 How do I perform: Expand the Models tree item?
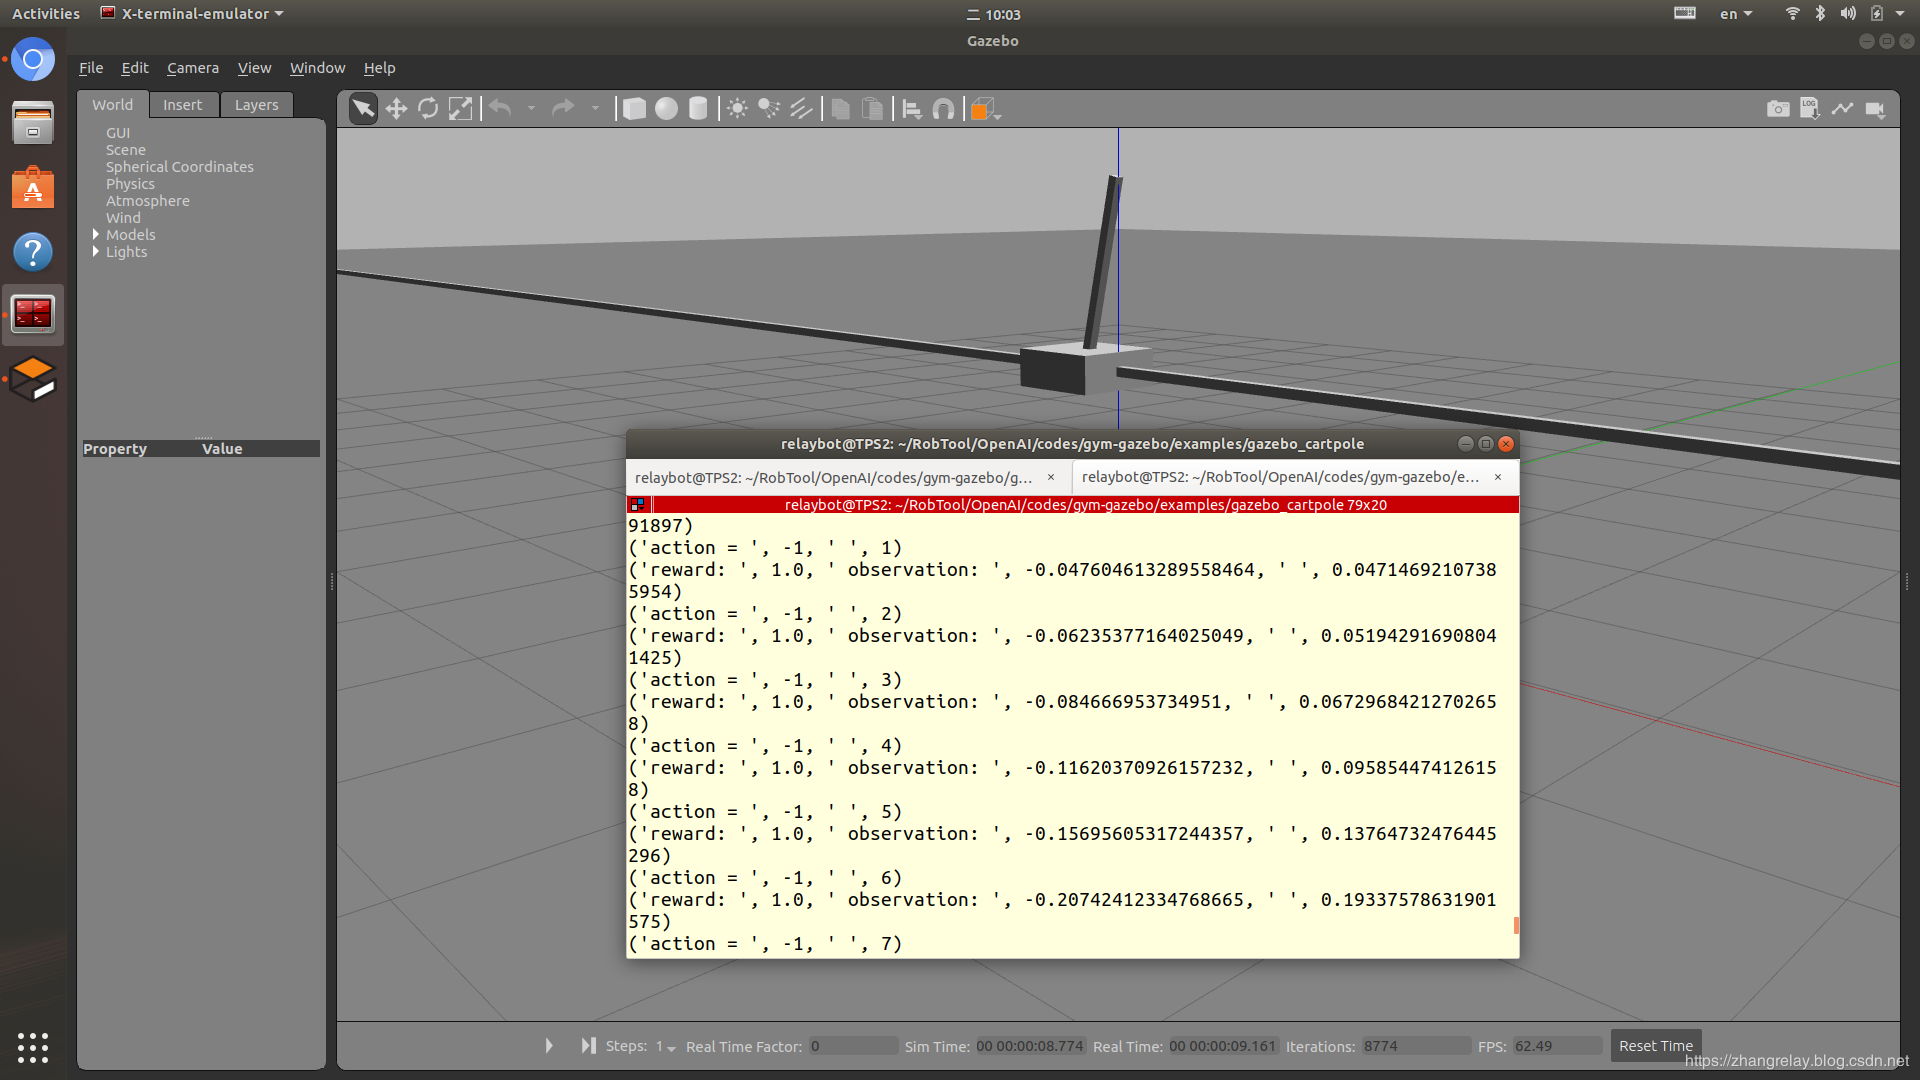(96, 235)
